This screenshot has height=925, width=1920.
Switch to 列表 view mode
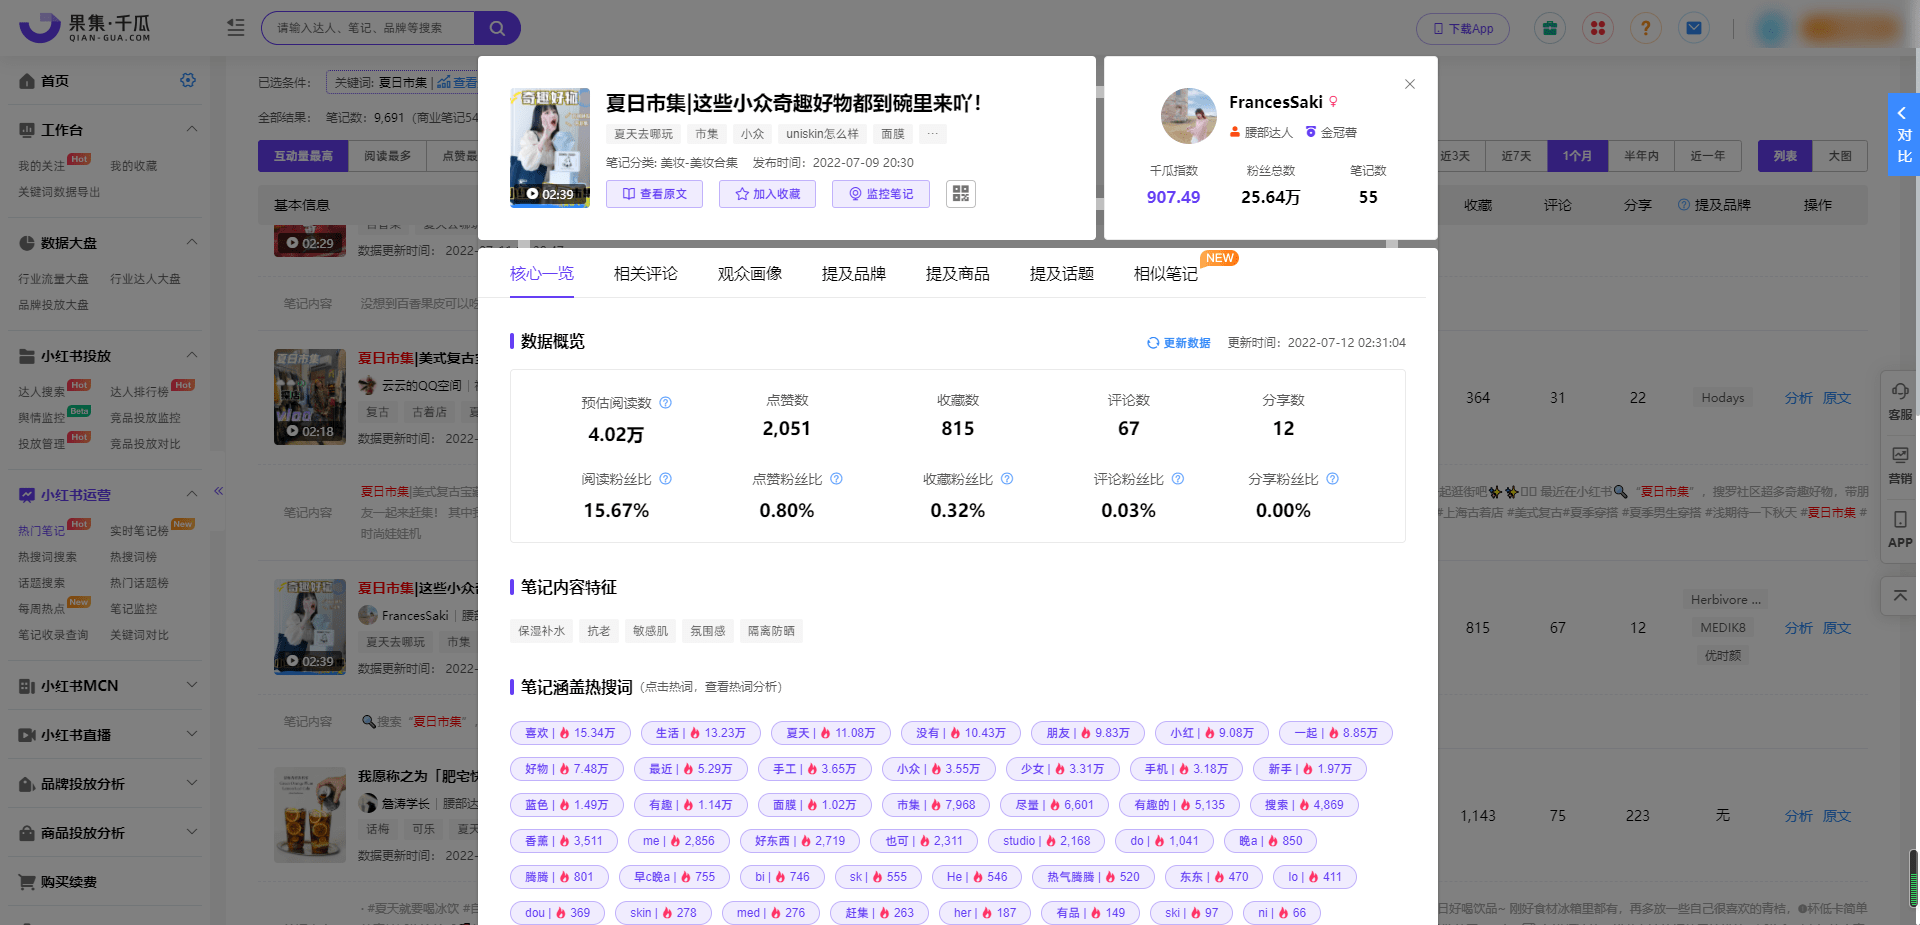(1785, 156)
